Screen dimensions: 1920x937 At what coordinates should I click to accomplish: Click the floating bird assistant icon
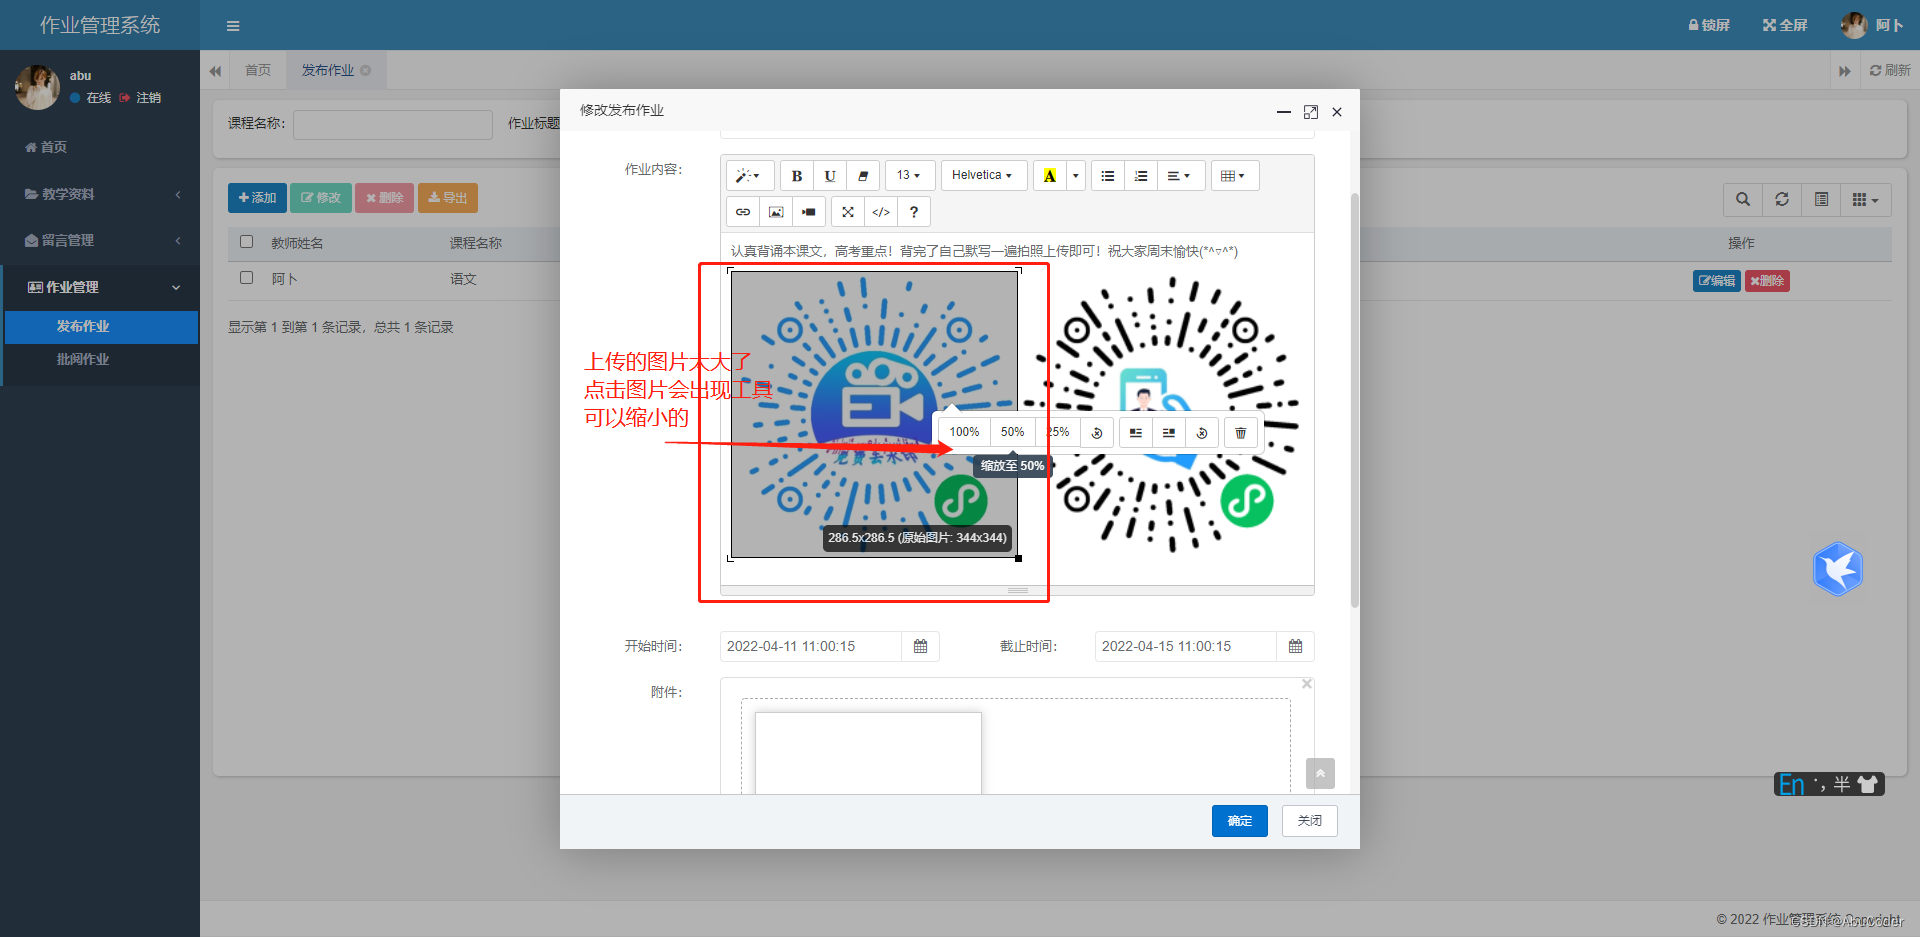[1838, 569]
